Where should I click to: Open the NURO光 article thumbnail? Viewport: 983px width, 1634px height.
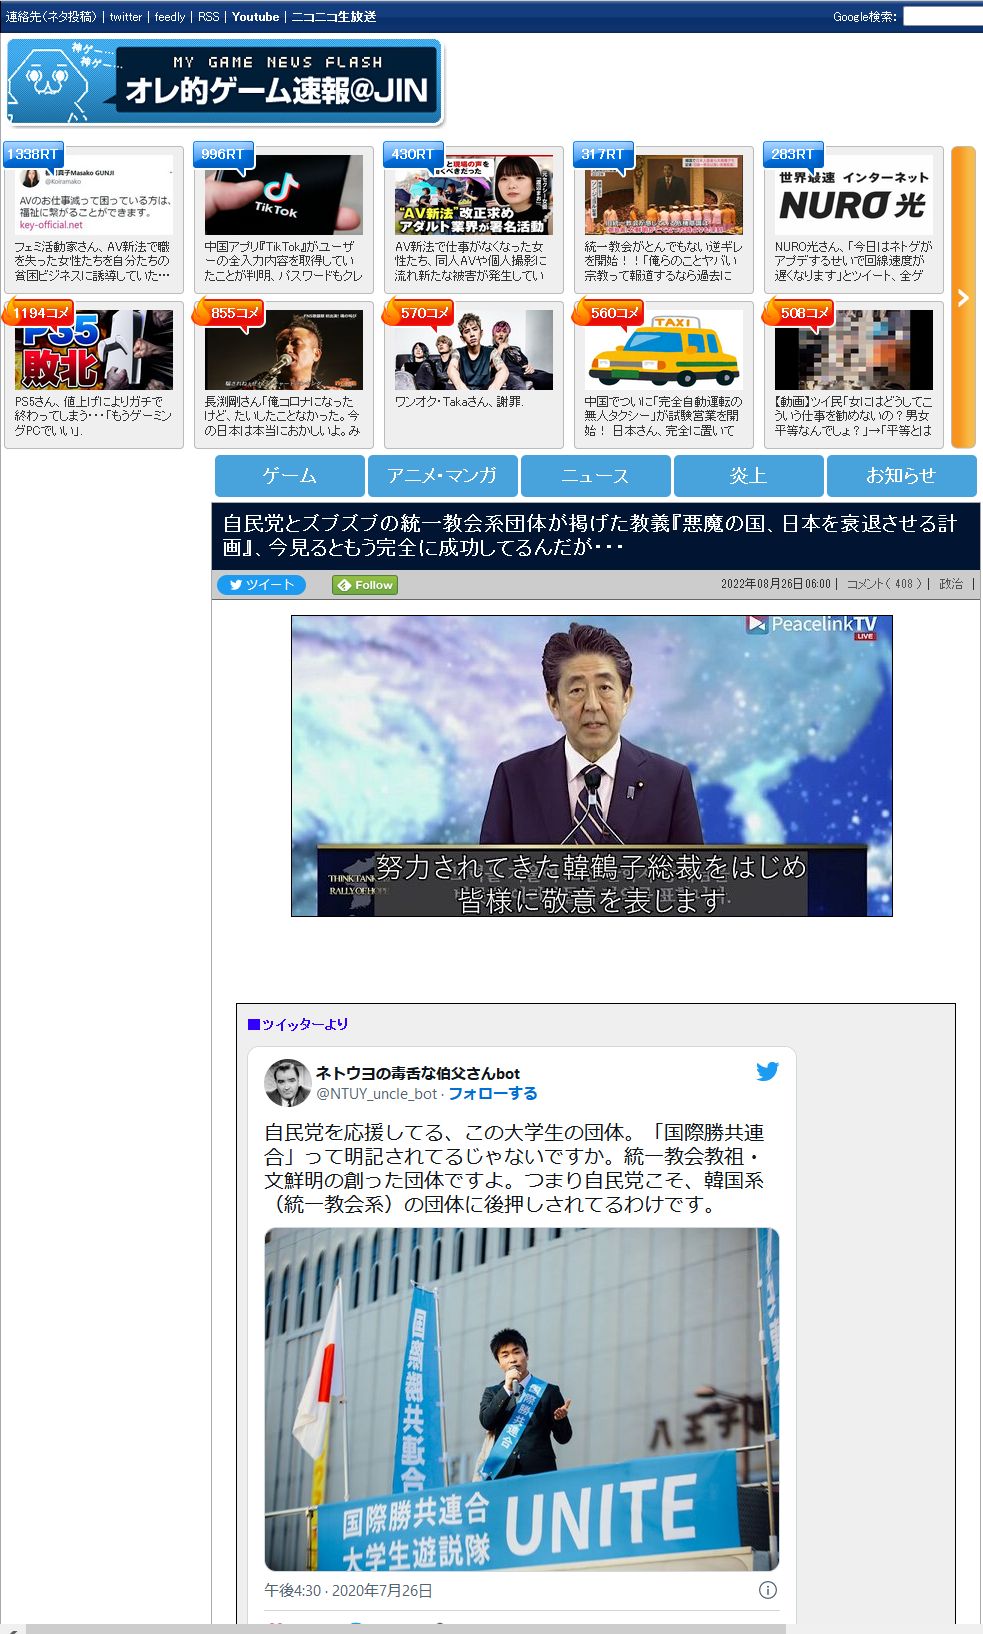[853, 195]
